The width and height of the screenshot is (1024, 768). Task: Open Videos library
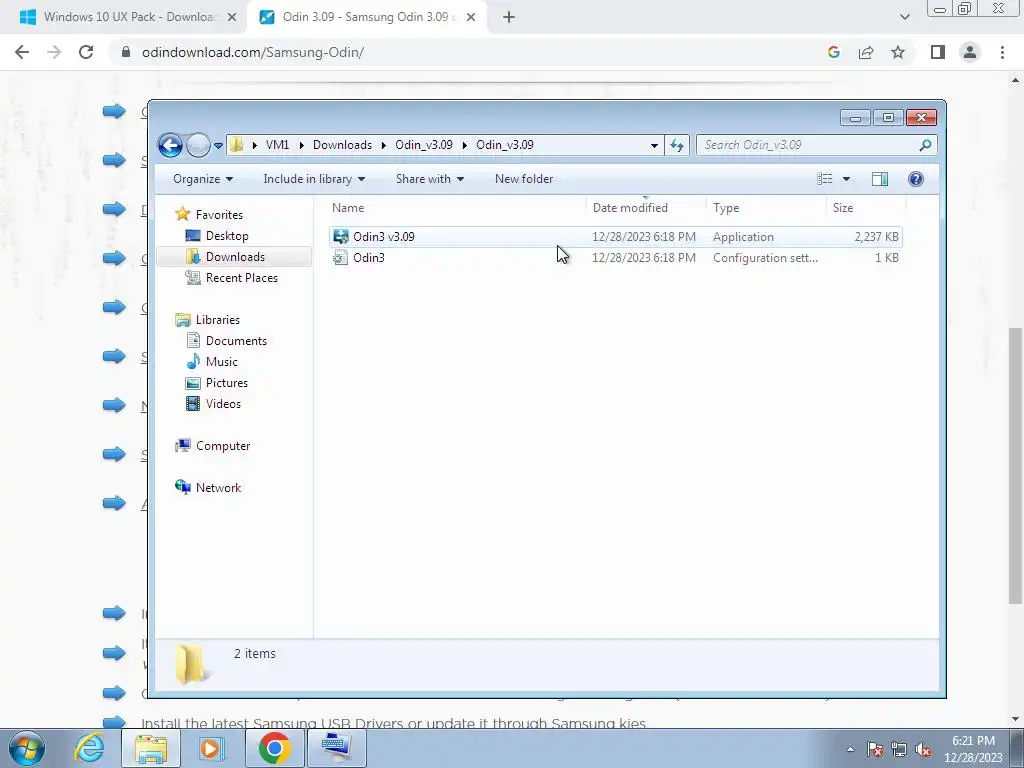[223, 404]
